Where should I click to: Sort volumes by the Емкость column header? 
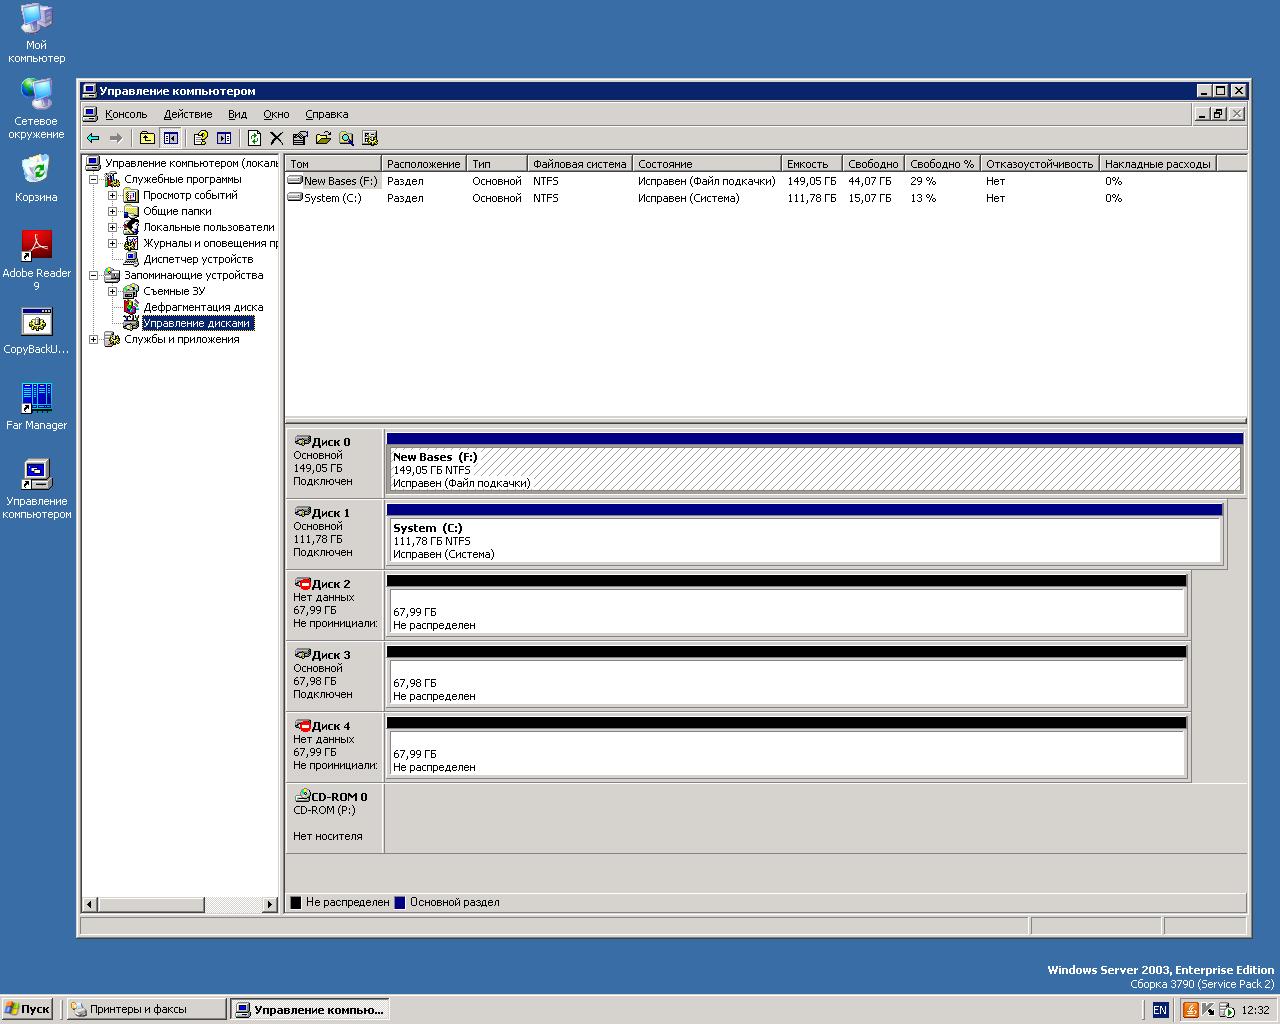pyautogui.click(x=809, y=164)
